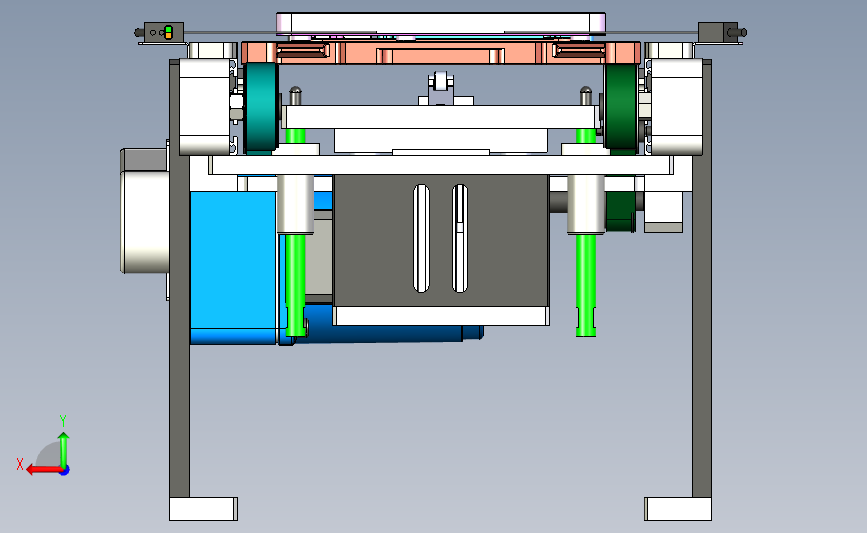Select the dark green roller wheel at upper right
Viewport: 867px width, 533px height.
coord(621,107)
